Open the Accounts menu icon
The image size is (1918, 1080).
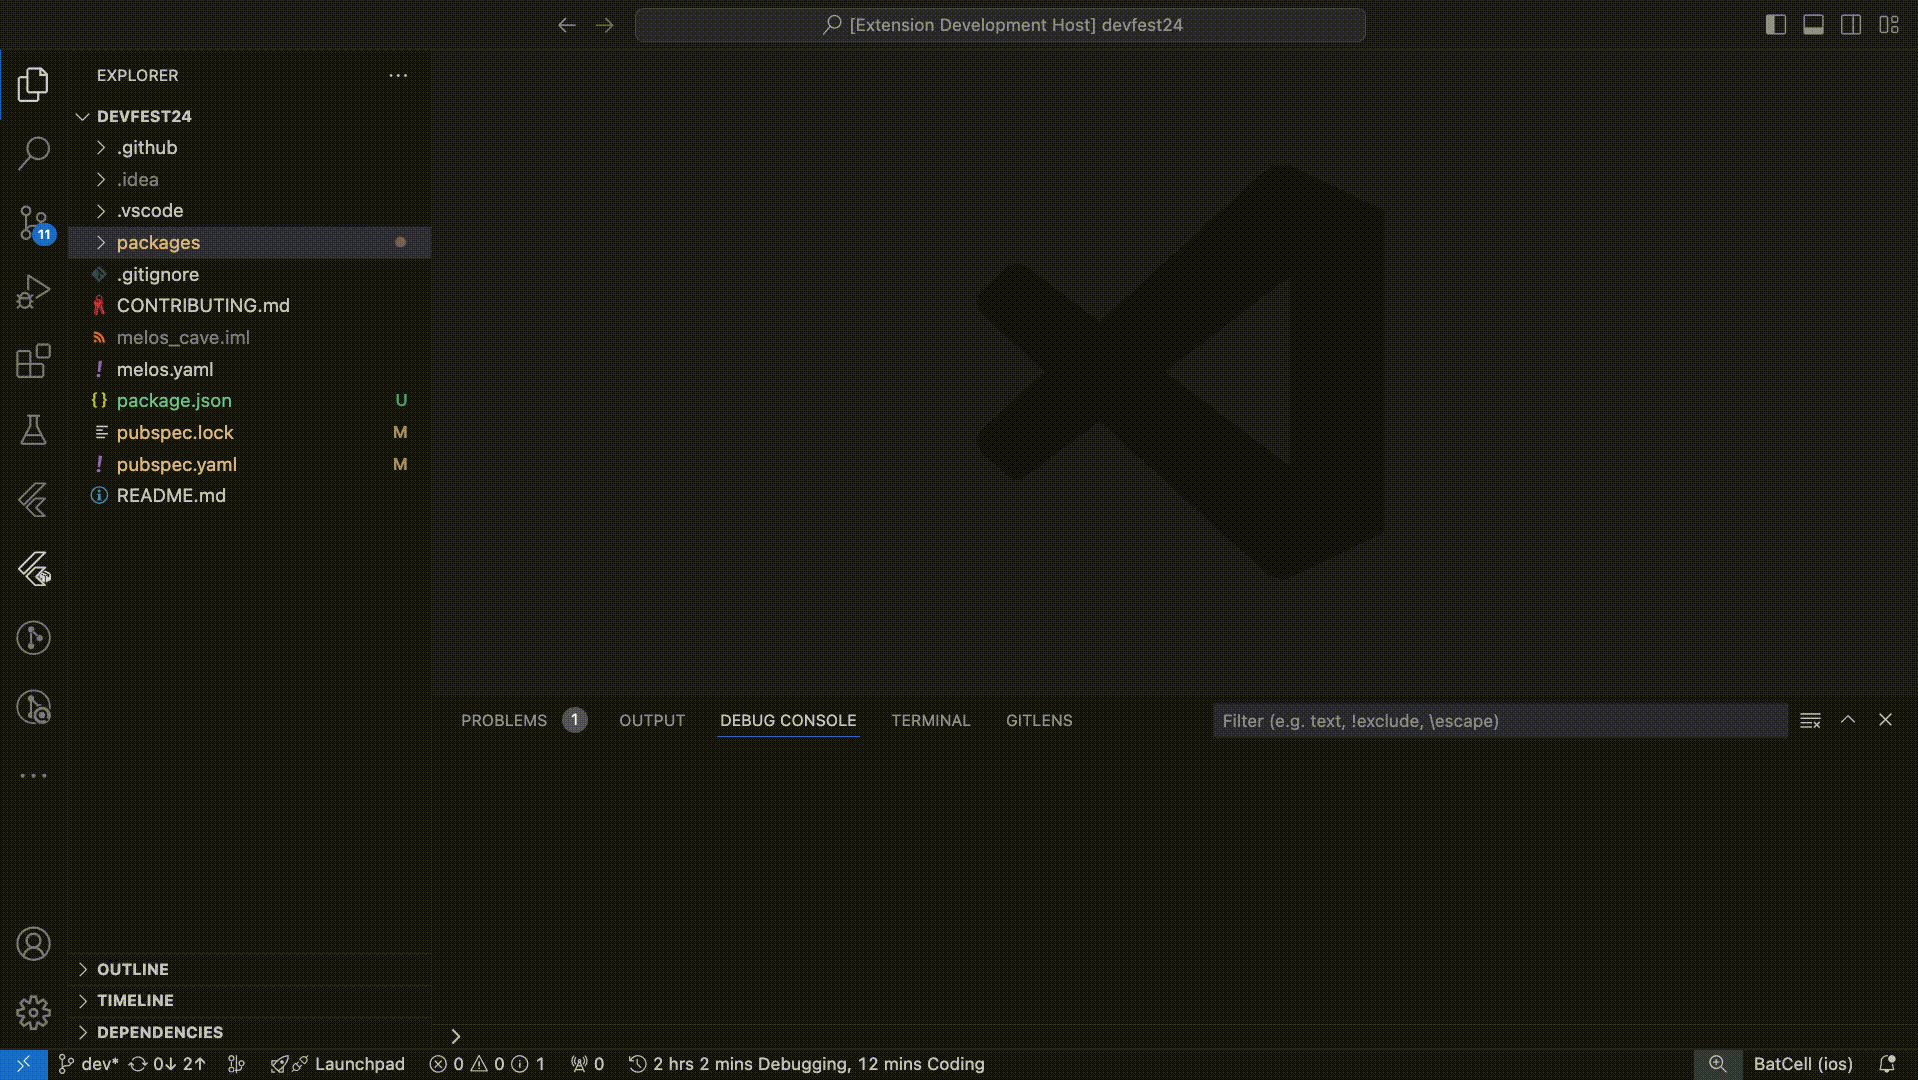point(33,944)
